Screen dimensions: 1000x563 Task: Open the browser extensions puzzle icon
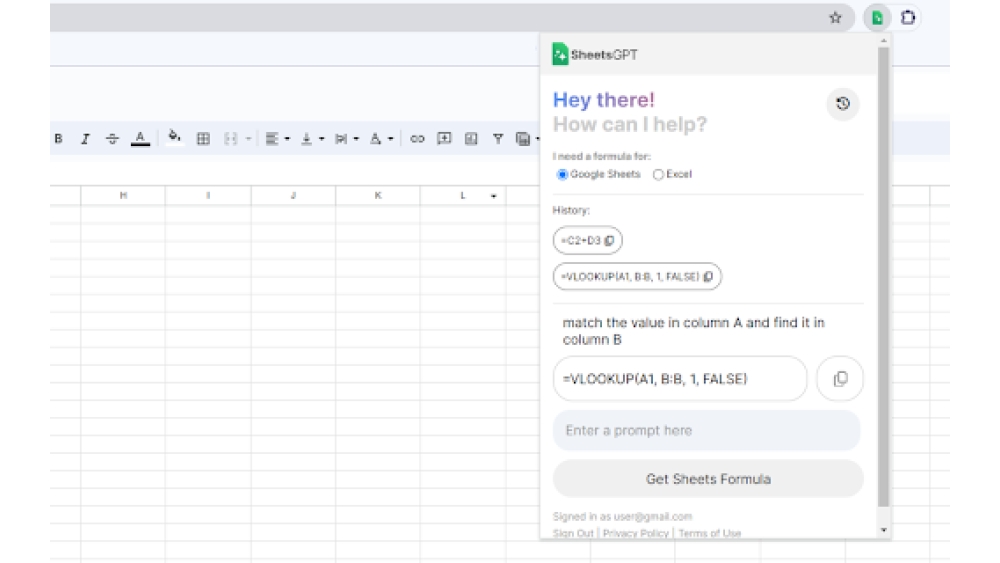(908, 18)
